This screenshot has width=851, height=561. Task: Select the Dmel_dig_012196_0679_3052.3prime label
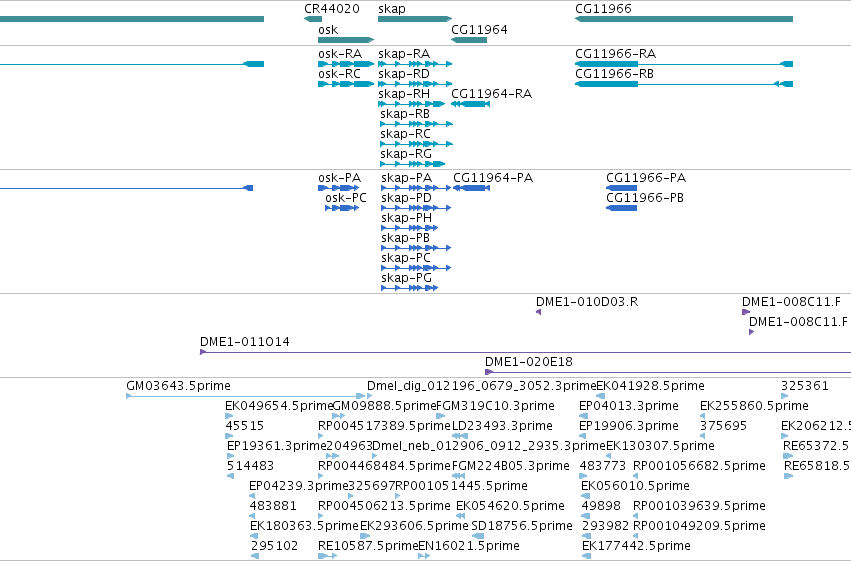pyautogui.click(x=481, y=386)
